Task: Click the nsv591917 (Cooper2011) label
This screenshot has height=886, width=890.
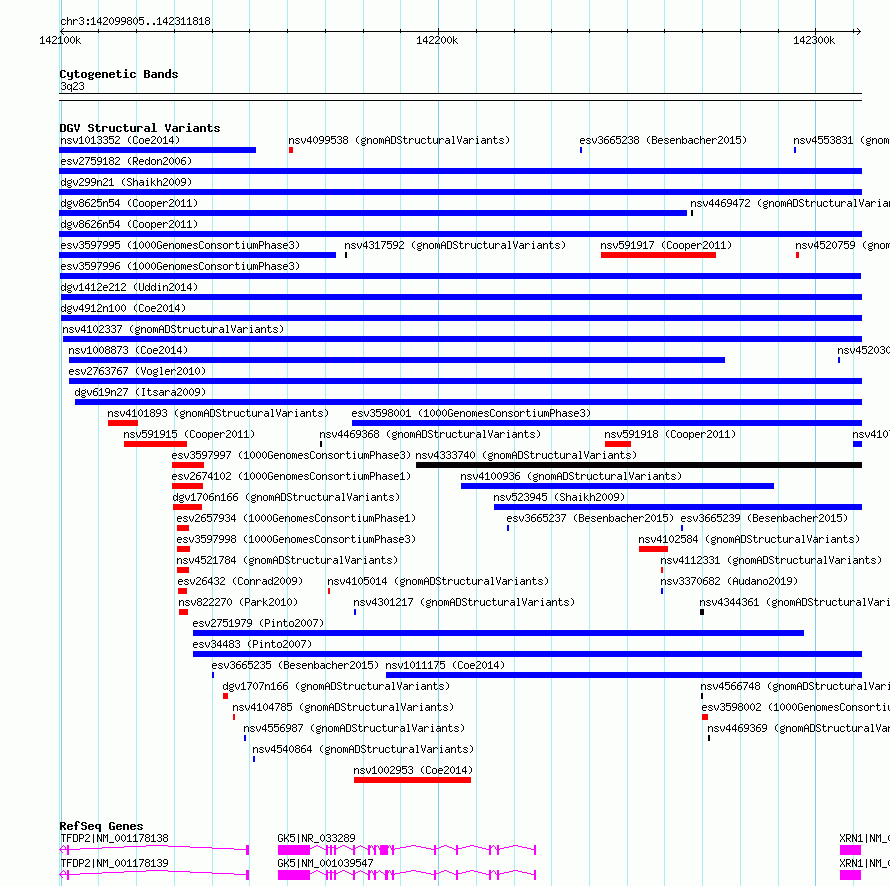Action: [x=666, y=245]
